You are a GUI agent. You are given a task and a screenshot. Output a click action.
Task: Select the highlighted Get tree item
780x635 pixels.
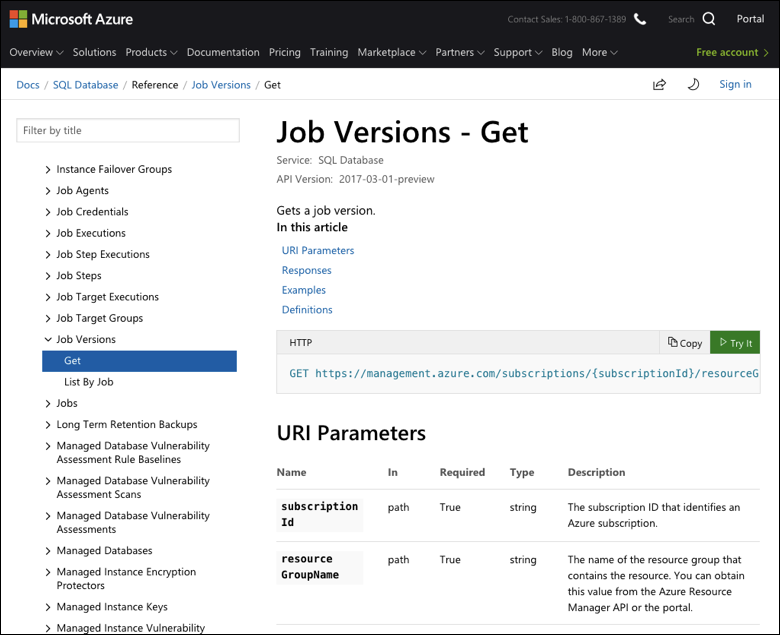point(139,361)
